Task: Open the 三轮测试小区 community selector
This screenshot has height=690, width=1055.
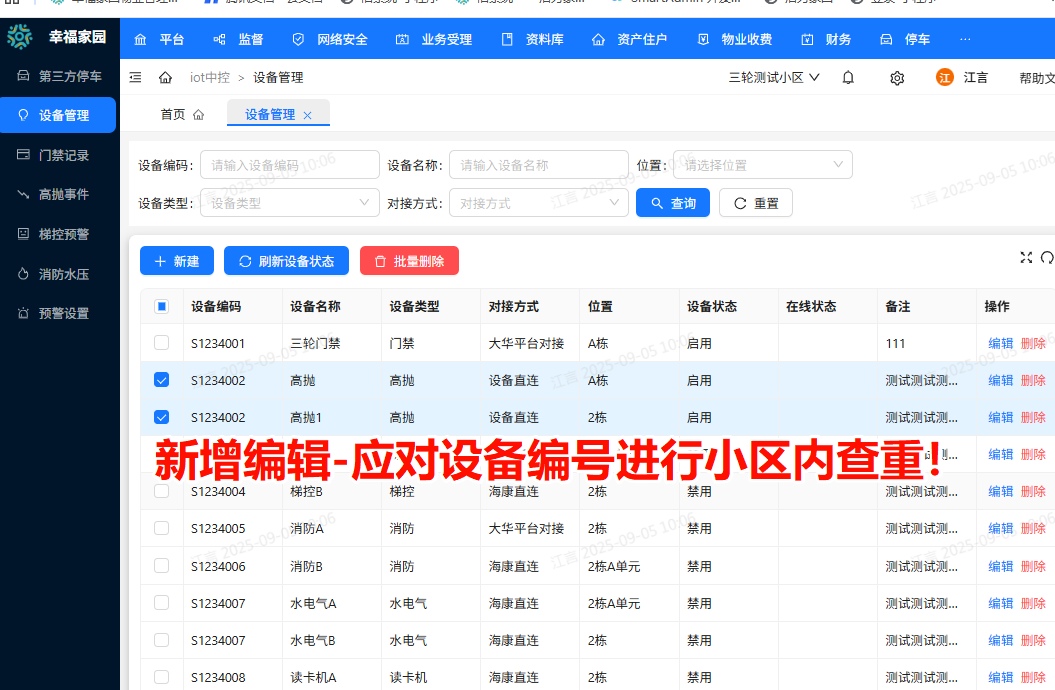Action: 774,77
